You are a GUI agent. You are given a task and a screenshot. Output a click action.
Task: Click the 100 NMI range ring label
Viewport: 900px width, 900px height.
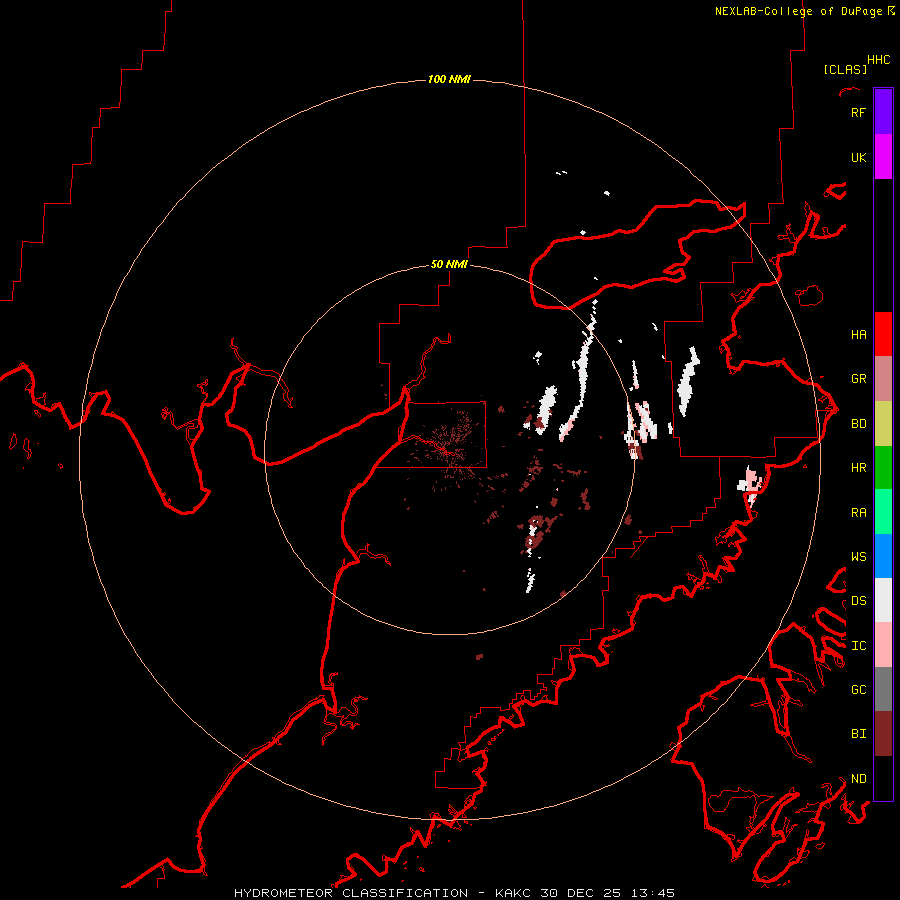(x=449, y=79)
